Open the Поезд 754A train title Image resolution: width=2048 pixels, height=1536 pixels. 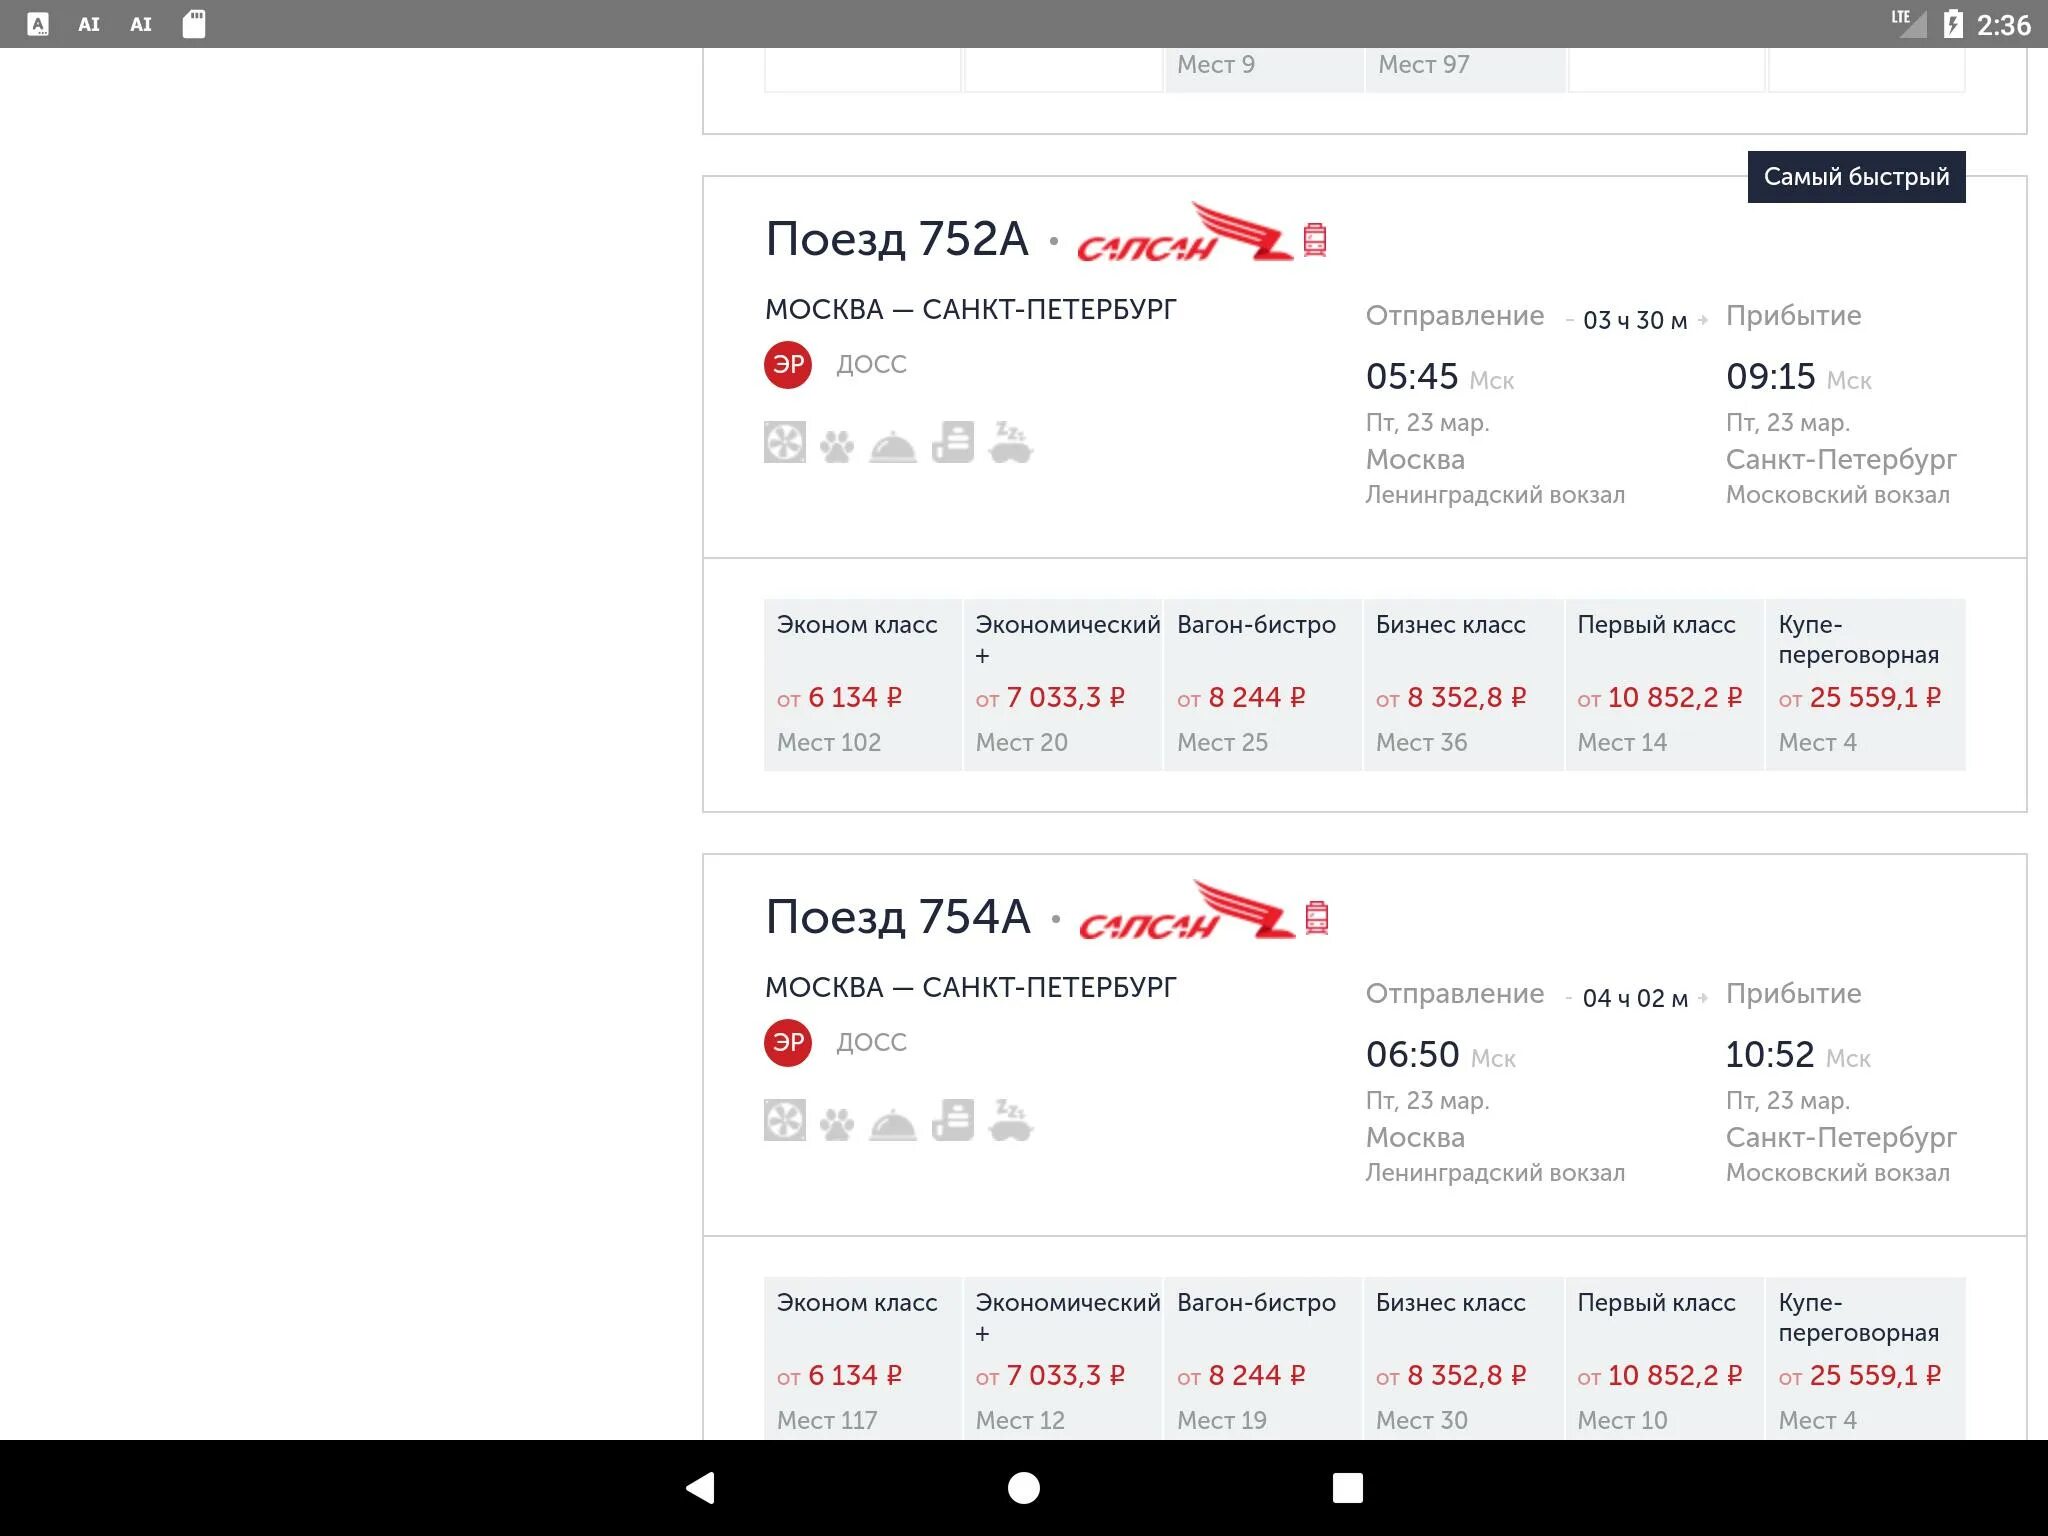897,917
